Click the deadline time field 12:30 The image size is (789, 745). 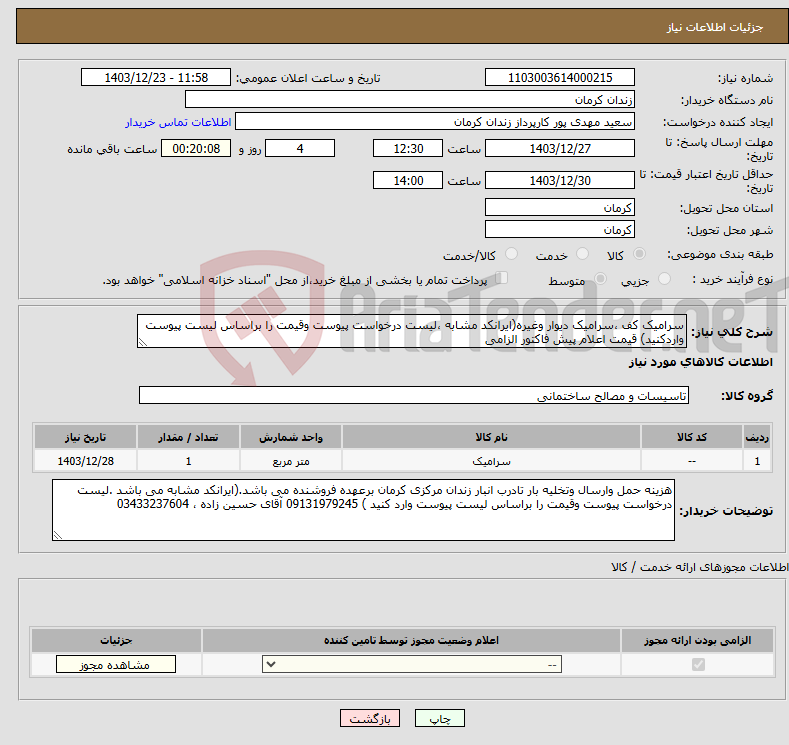[408, 148]
